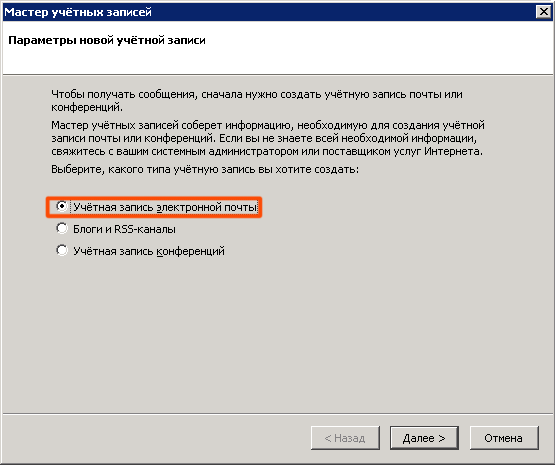This screenshot has height=465, width=555.
Task: Click the word Интернета ending the paragraph
Action: (x=453, y=151)
